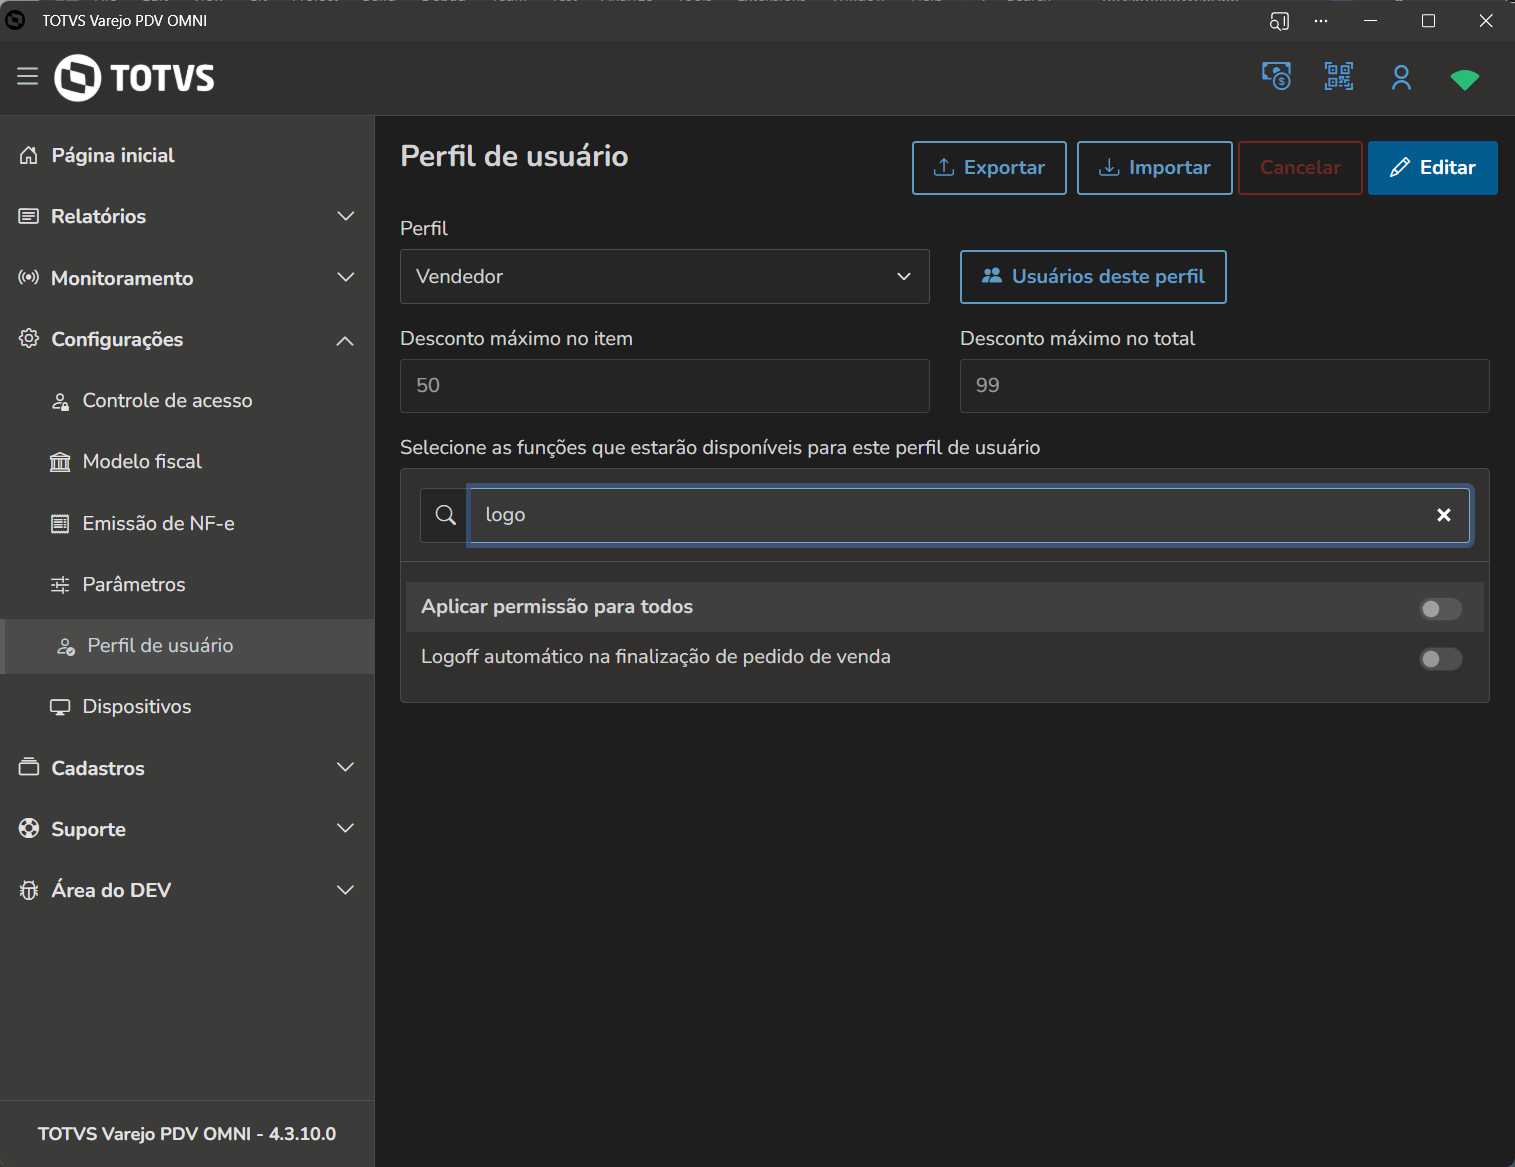Click the TOTVS logo in header
This screenshot has width=1515, height=1167.
click(134, 77)
